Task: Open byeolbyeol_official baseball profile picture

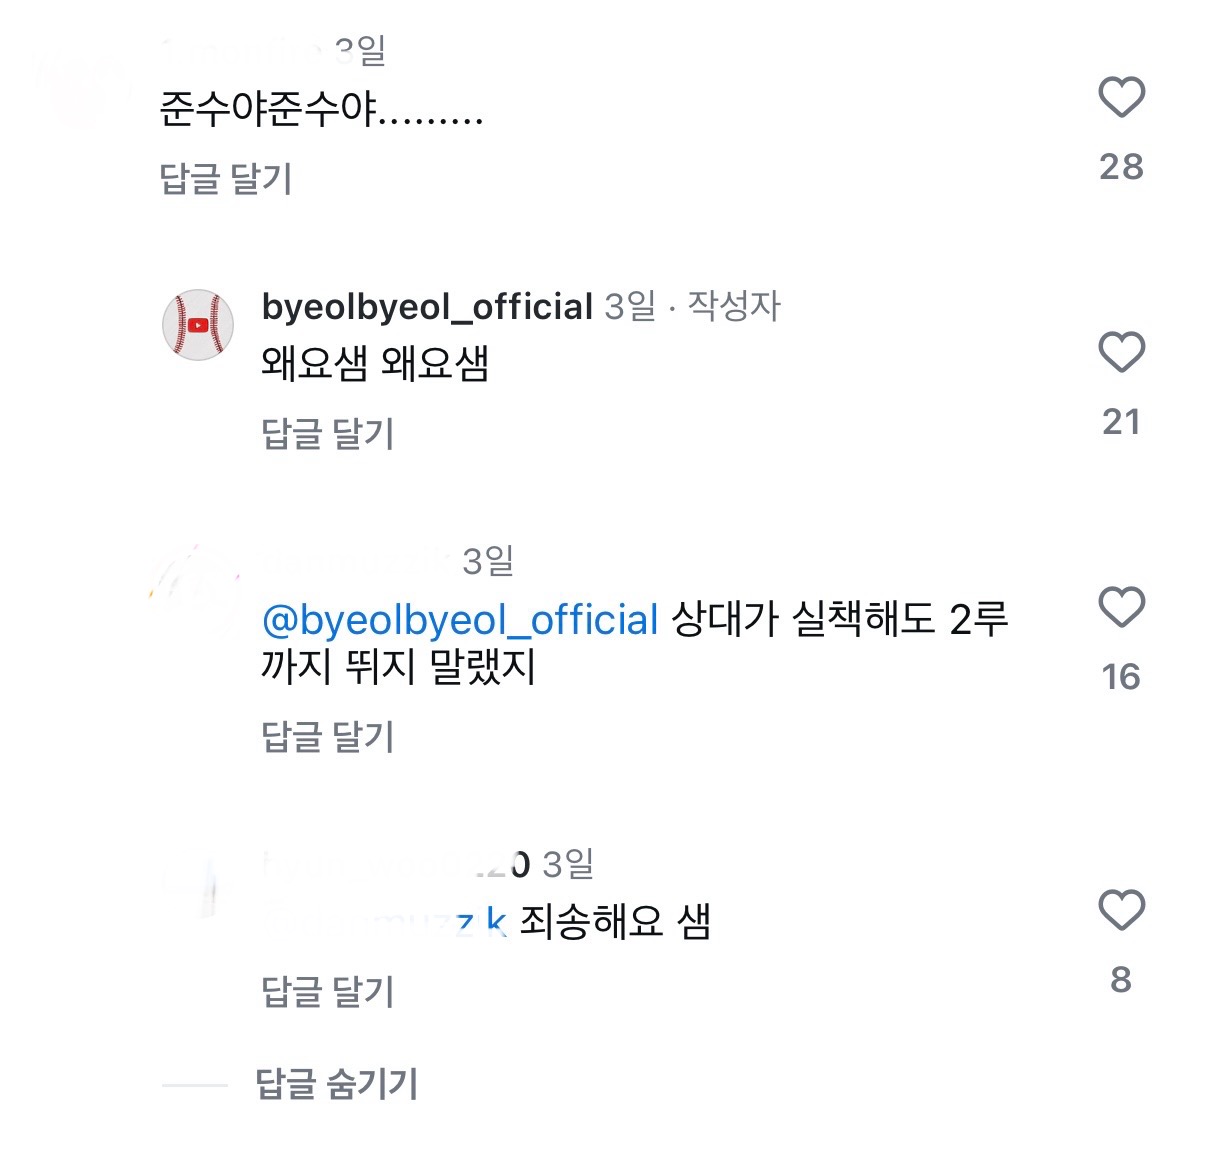Action: [198, 325]
